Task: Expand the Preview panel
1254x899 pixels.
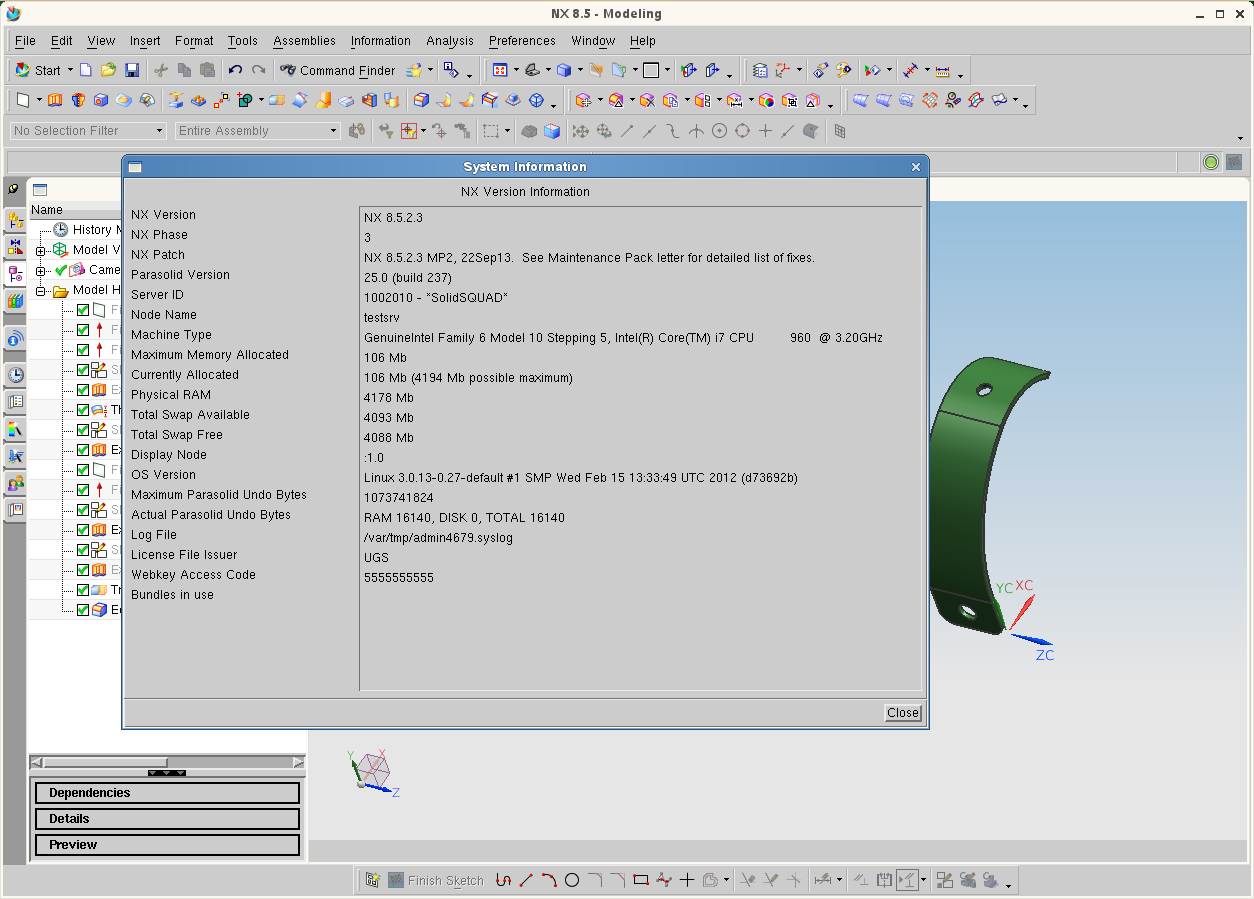Action: (167, 845)
